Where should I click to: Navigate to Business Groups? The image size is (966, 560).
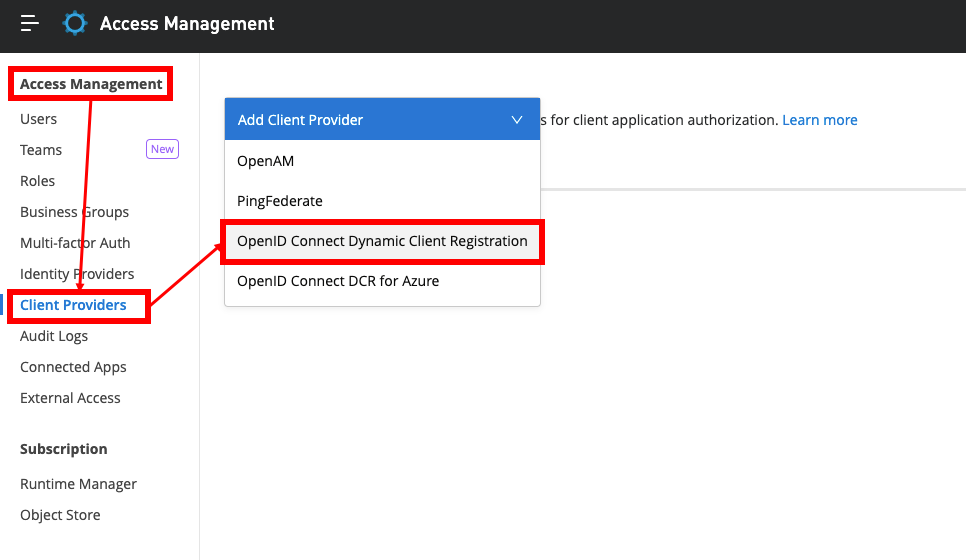(x=74, y=212)
